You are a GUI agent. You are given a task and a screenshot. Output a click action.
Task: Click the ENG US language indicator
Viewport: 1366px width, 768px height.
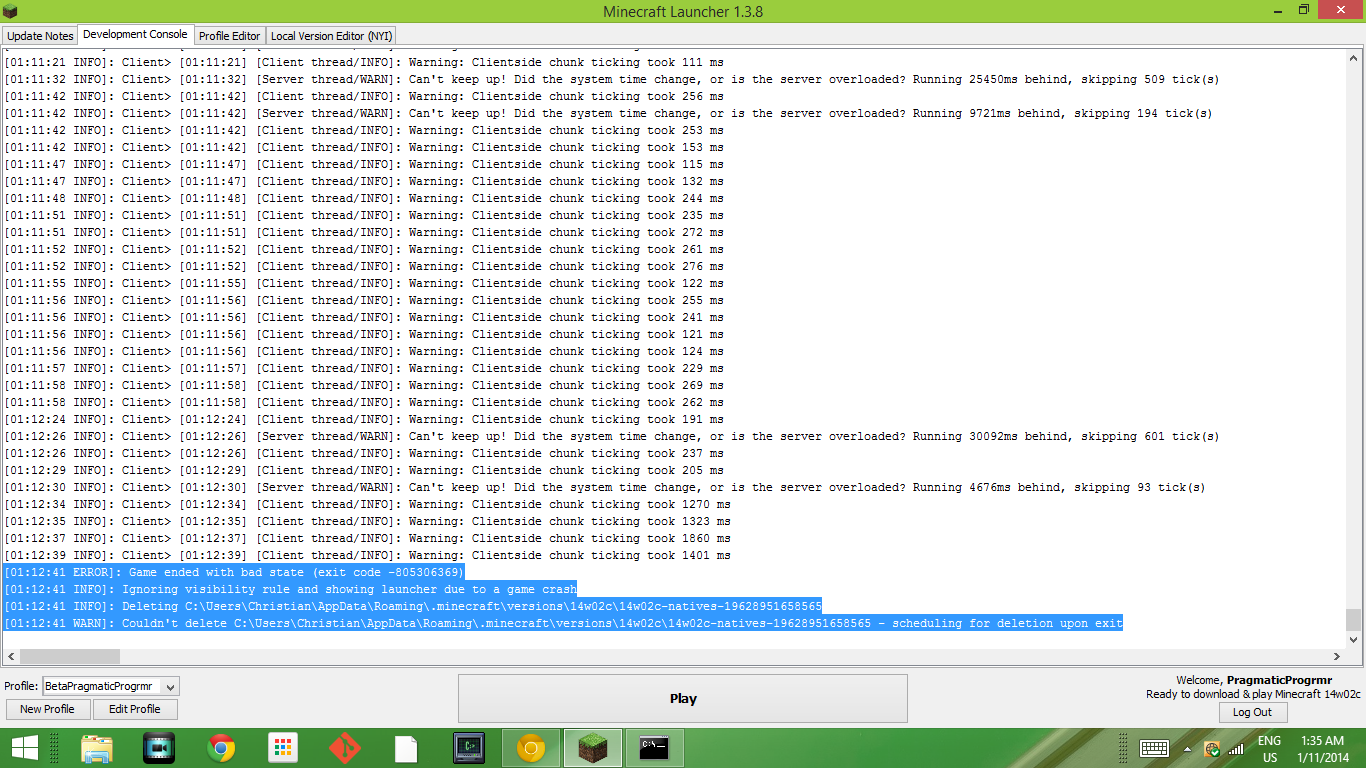pos(1270,749)
